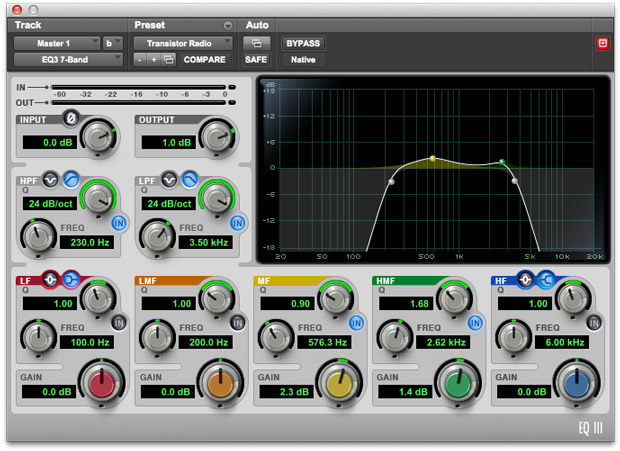Click the HMF 2.62 kHz frequency field
This screenshot has height=451, width=620.
(x=443, y=342)
